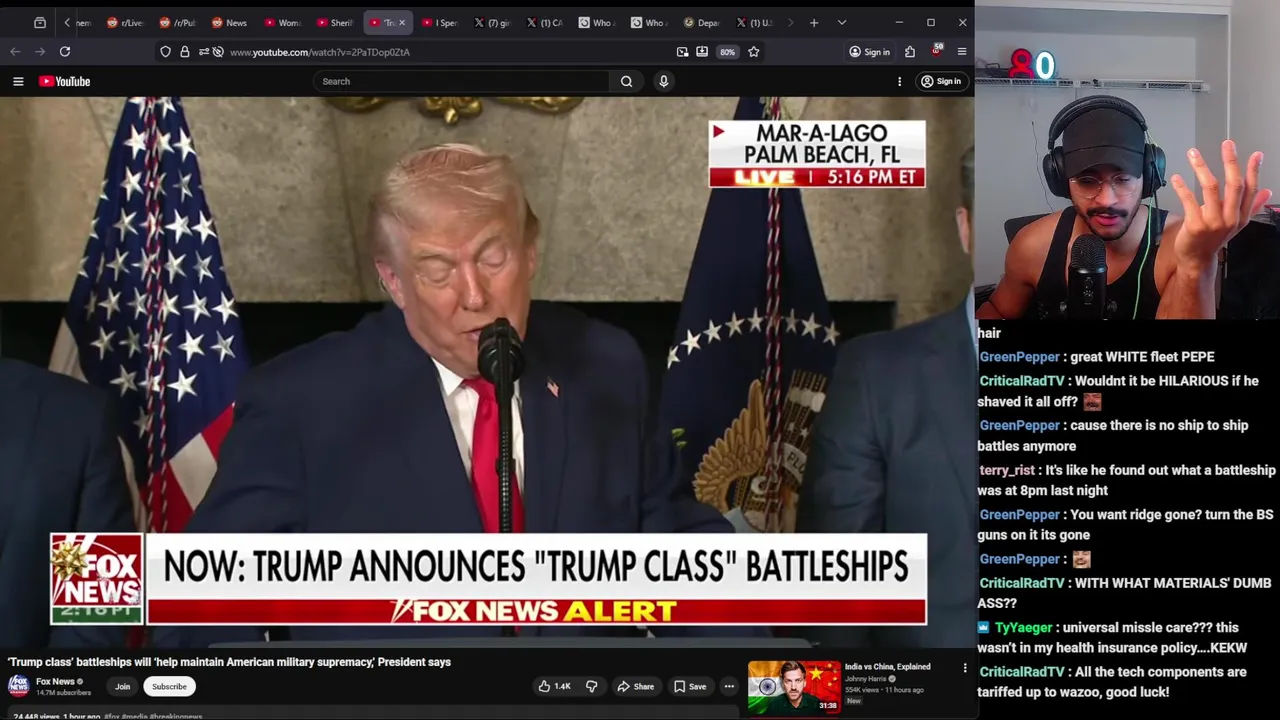Click the Fox News channel name

click(55, 682)
